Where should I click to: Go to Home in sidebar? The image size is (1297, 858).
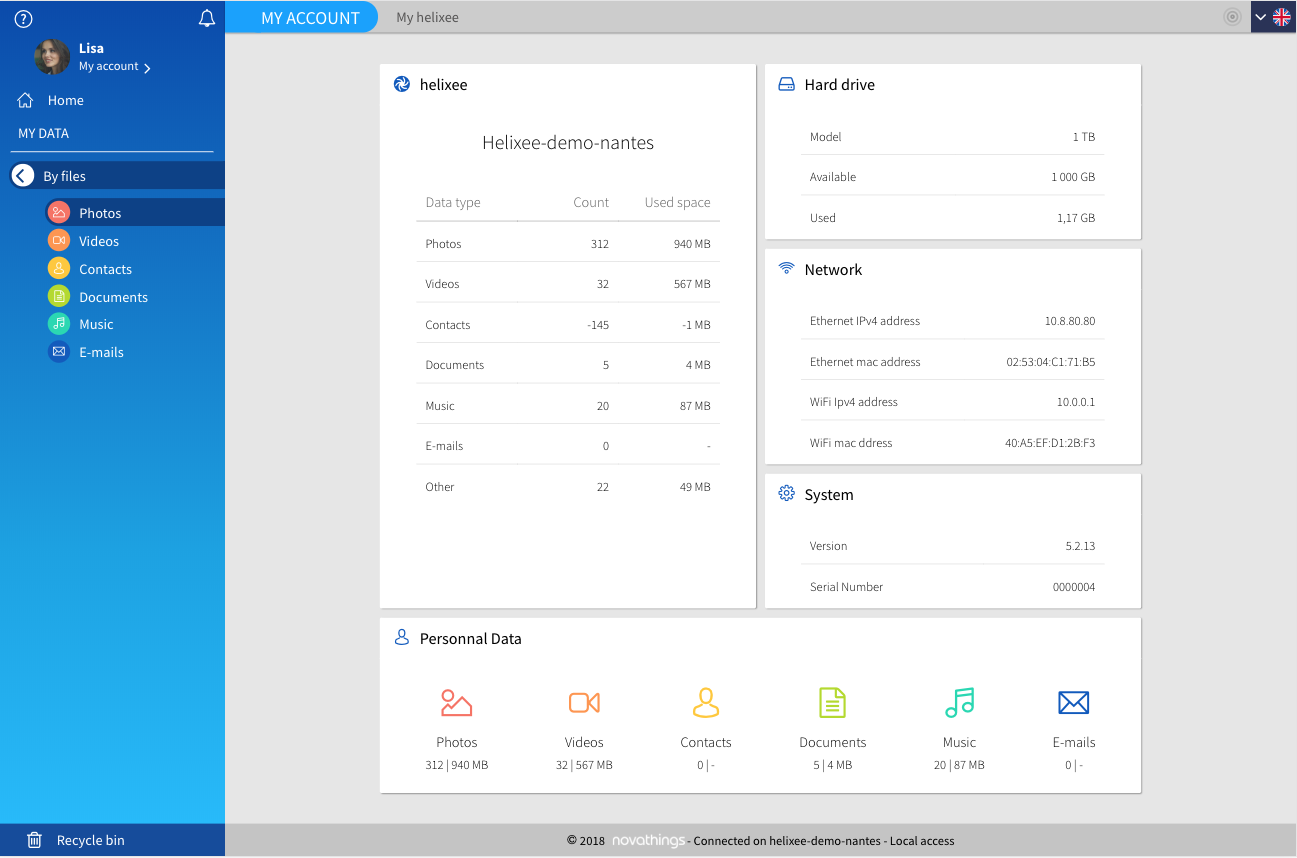coord(66,100)
